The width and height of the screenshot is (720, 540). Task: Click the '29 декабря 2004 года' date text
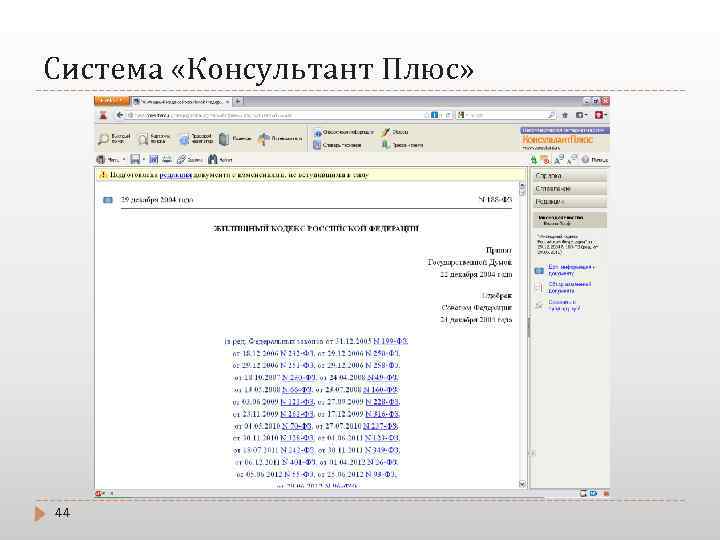(x=157, y=200)
